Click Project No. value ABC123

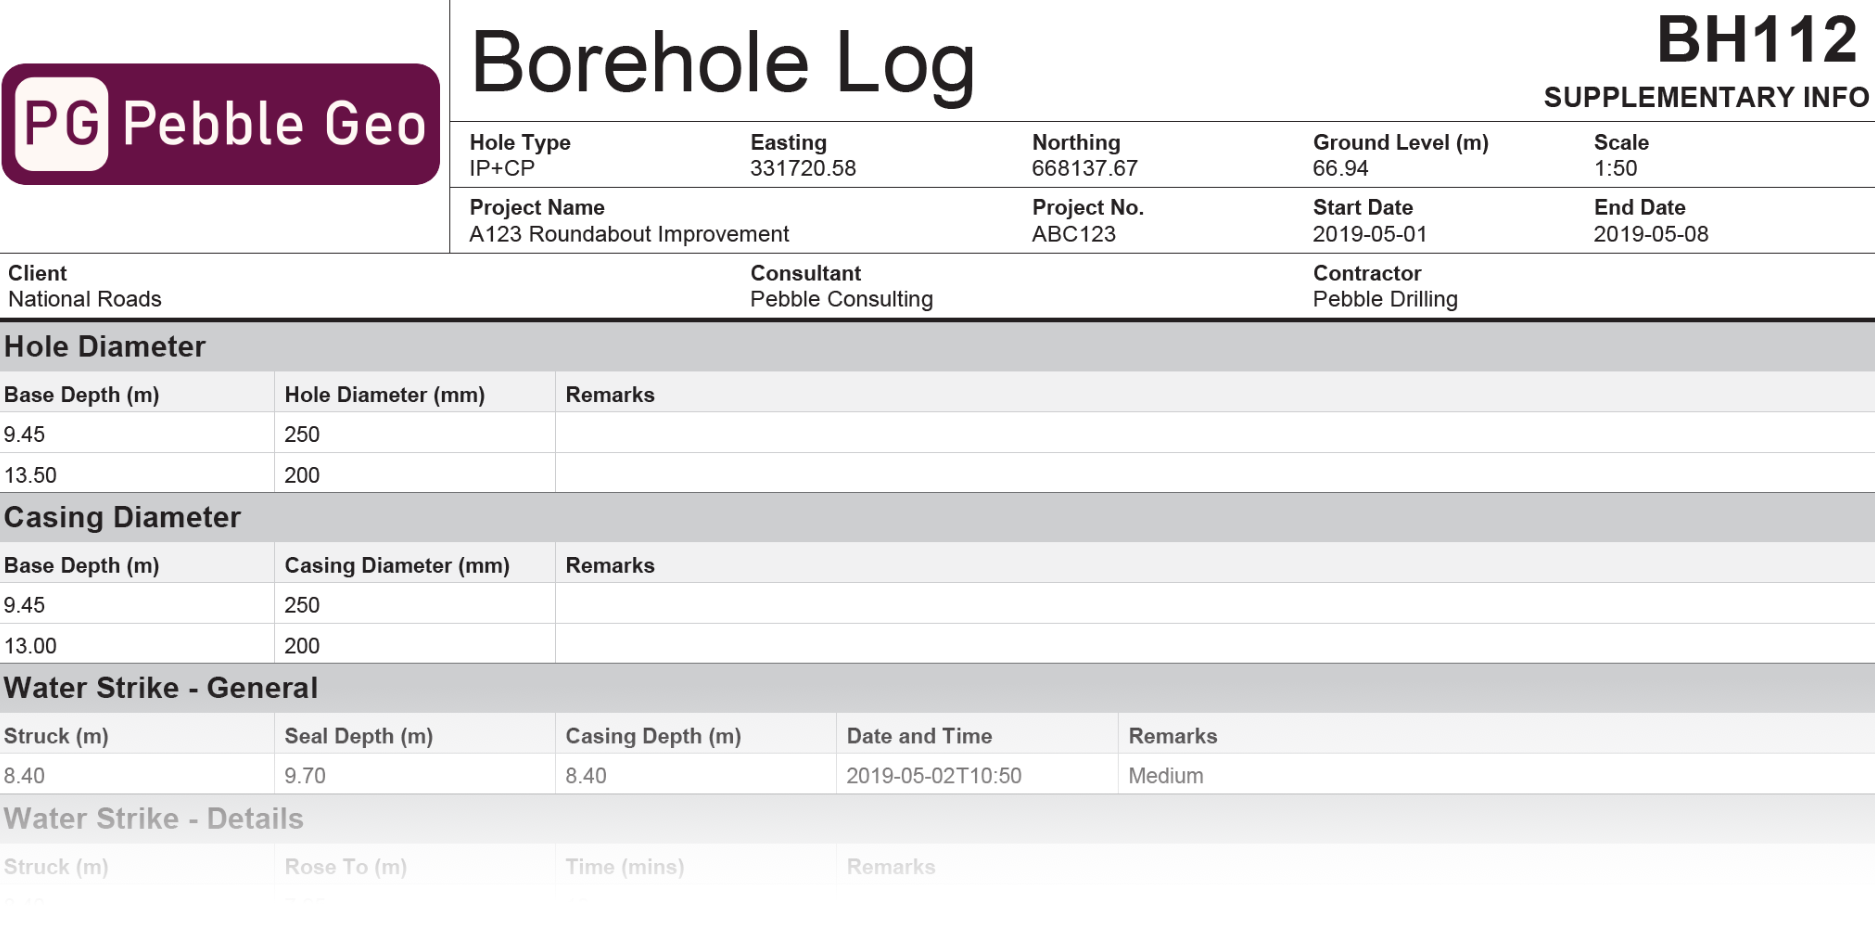click(x=1073, y=234)
